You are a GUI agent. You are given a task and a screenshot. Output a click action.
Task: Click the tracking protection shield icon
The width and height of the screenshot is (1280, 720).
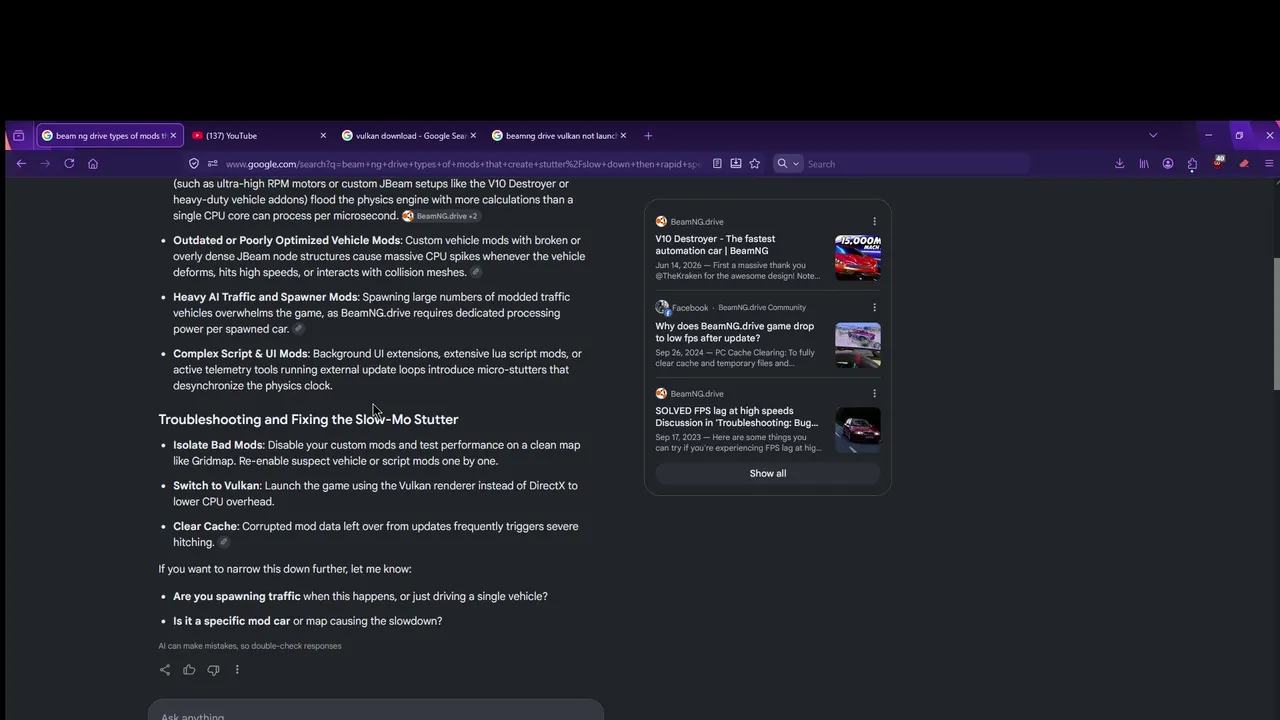point(194,164)
